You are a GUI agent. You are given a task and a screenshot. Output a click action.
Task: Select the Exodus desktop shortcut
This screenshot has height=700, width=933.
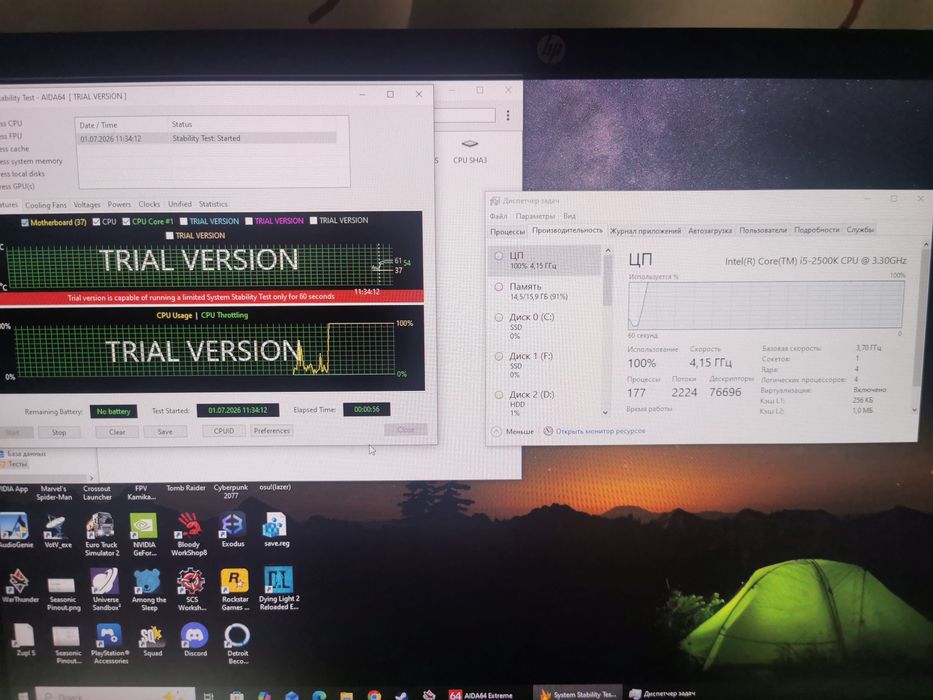(x=233, y=530)
